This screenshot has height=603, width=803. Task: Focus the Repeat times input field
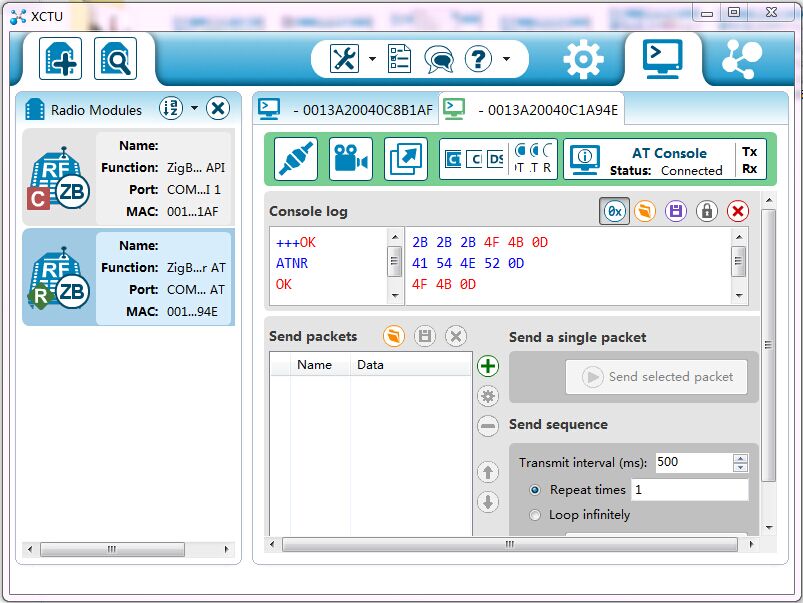(690, 490)
